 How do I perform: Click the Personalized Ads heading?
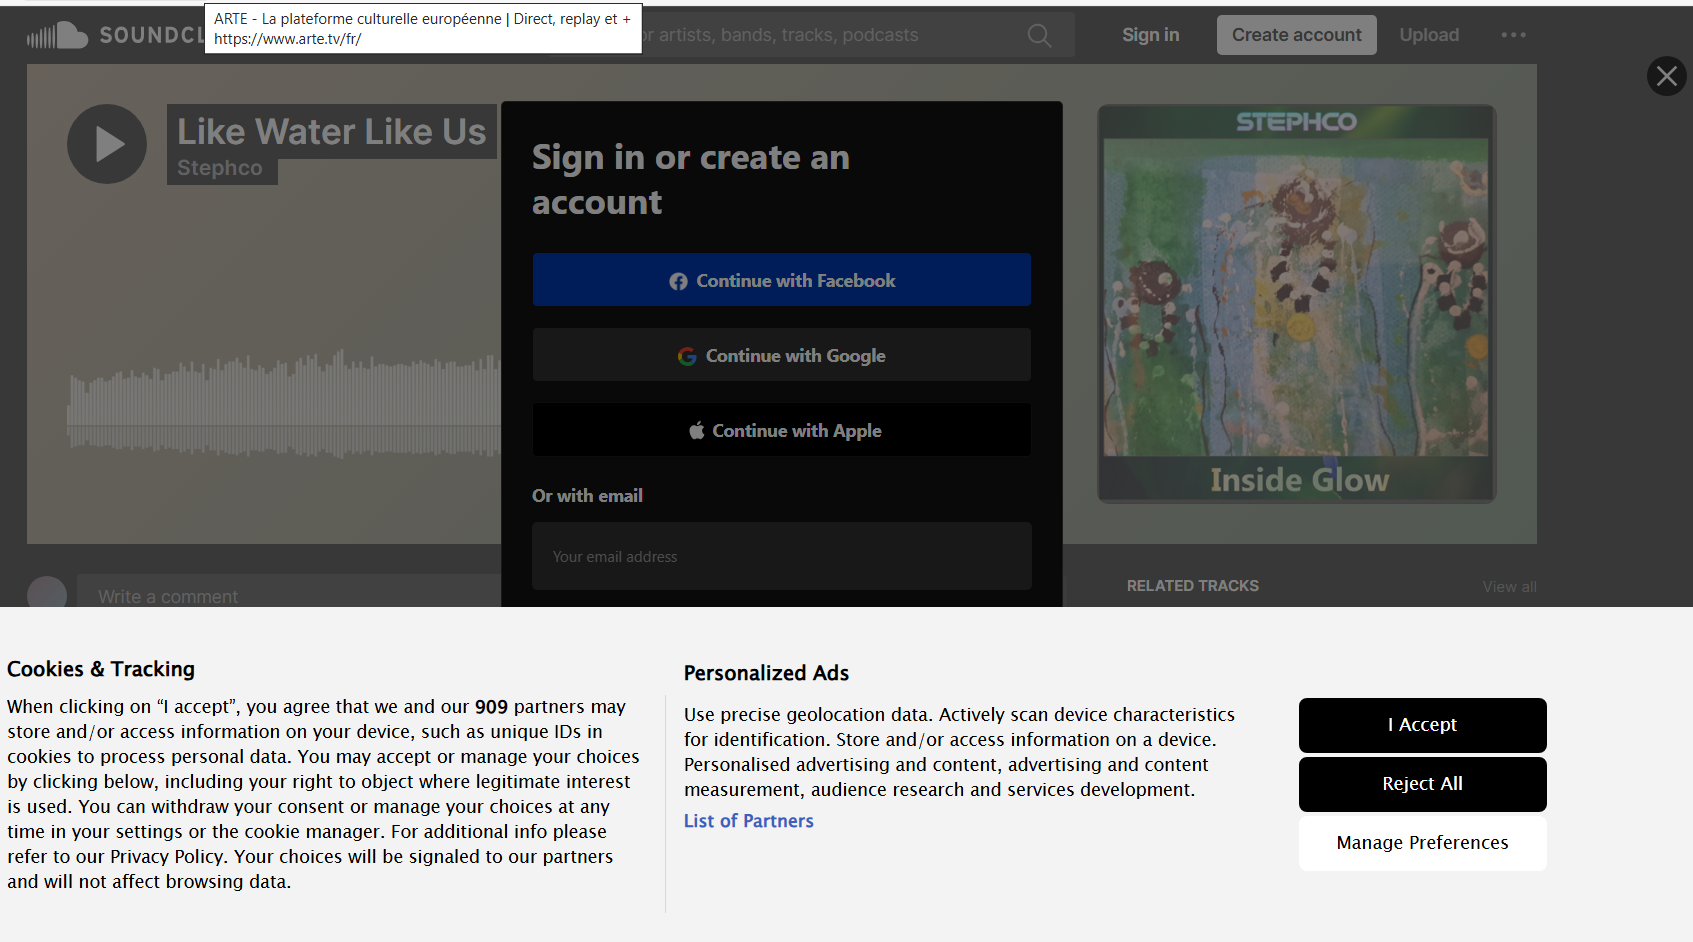[x=767, y=673]
